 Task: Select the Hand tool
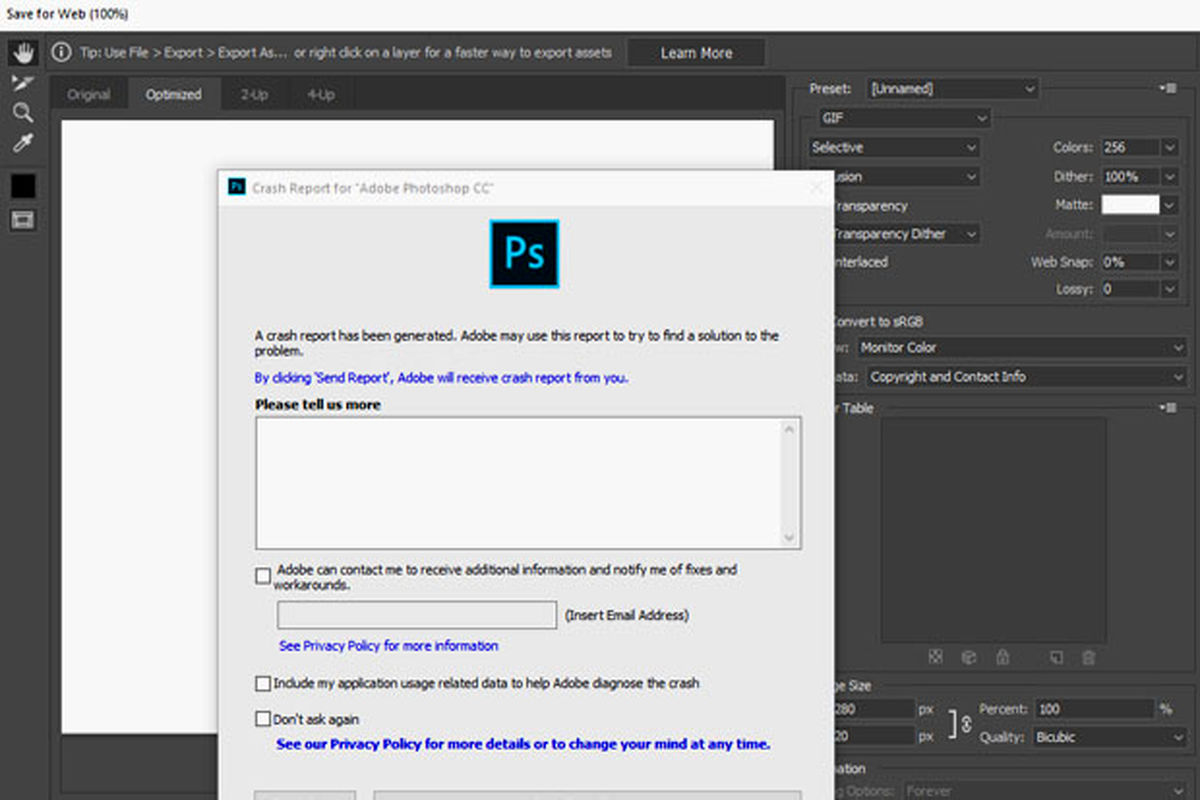(22, 52)
